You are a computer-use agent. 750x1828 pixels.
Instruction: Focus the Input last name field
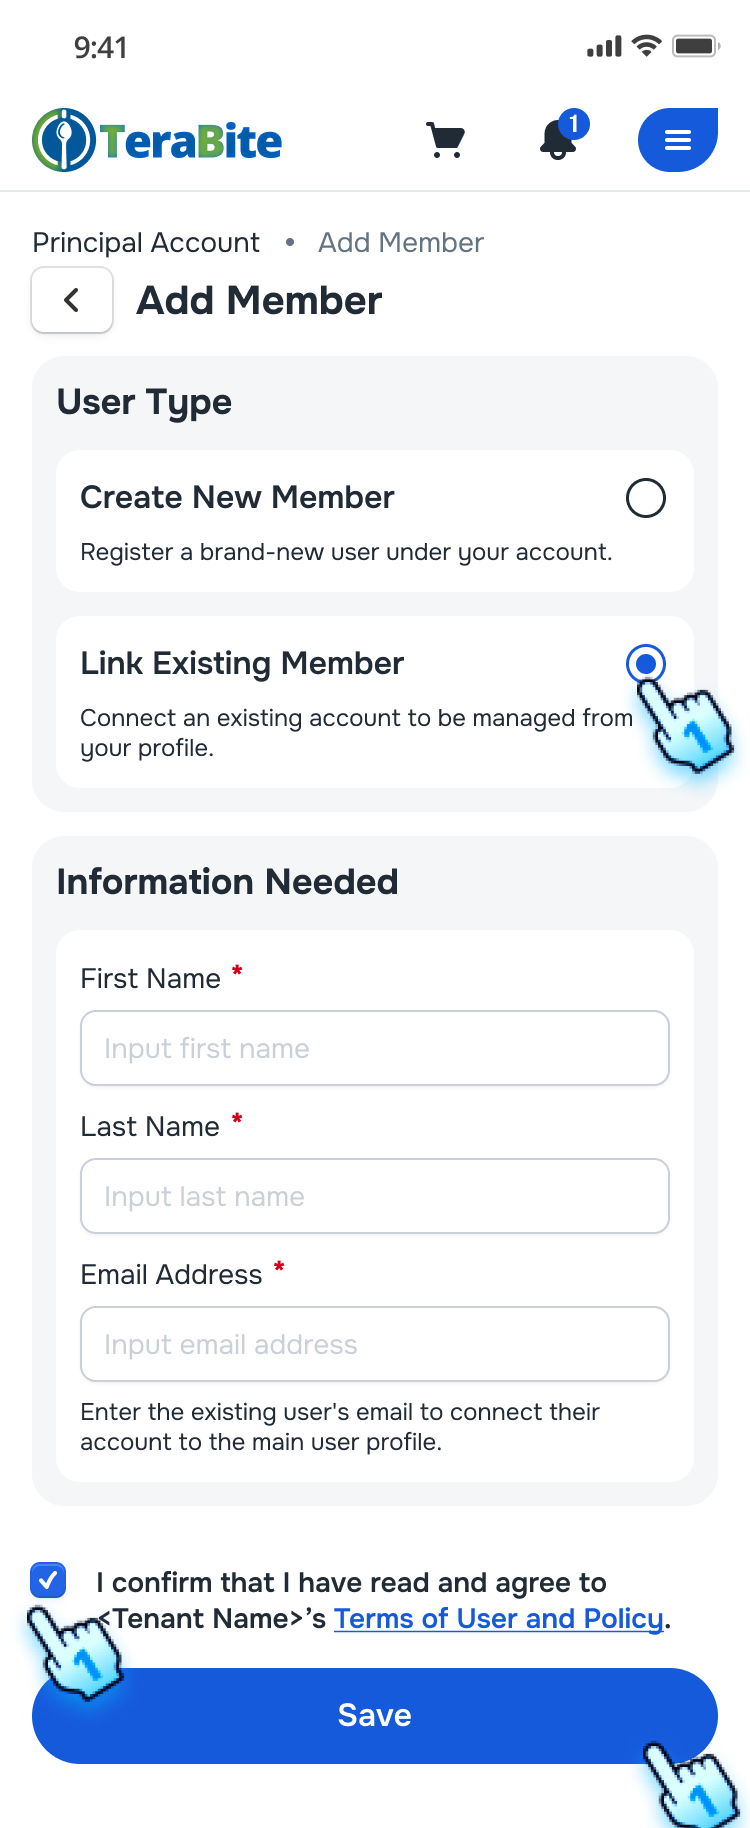click(x=375, y=1196)
